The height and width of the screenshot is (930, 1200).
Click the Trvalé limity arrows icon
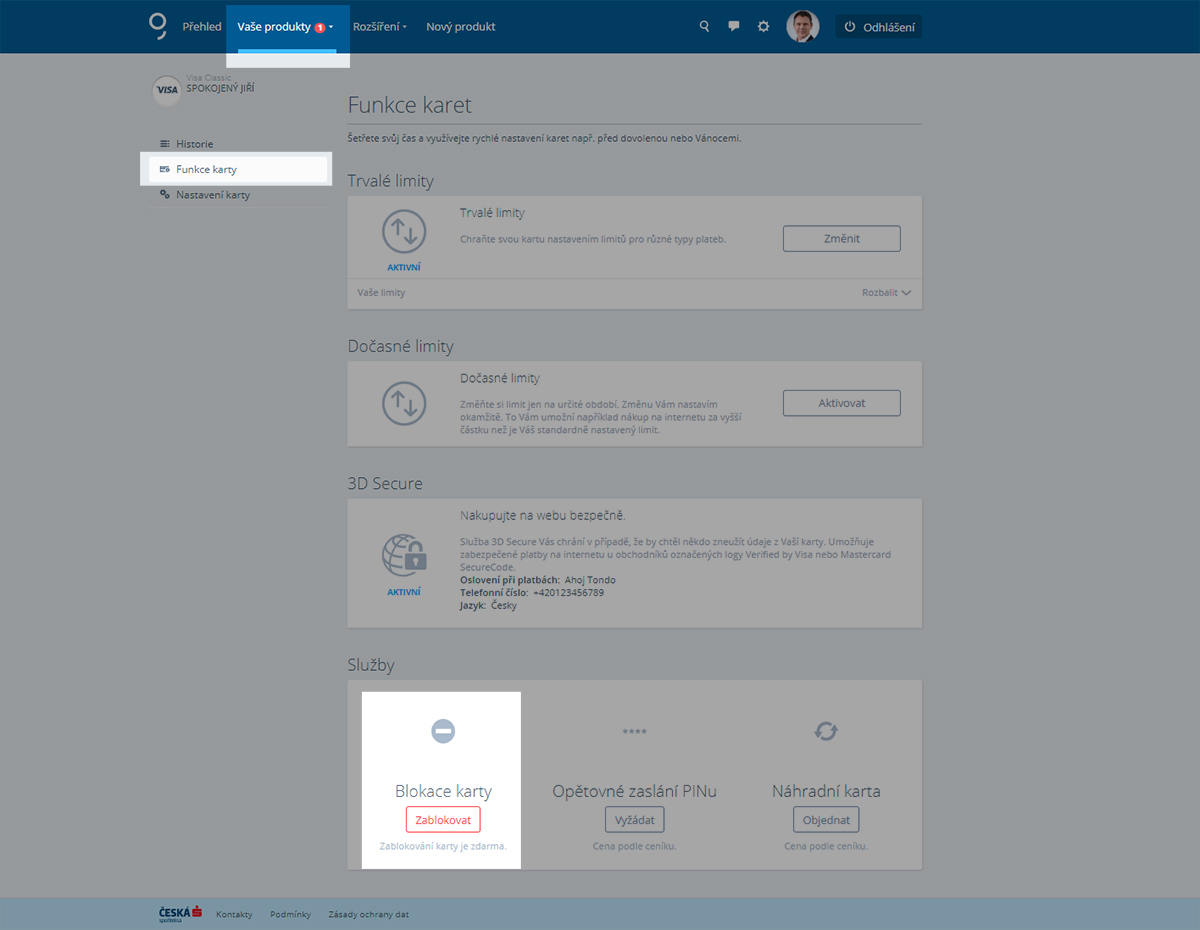point(404,232)
